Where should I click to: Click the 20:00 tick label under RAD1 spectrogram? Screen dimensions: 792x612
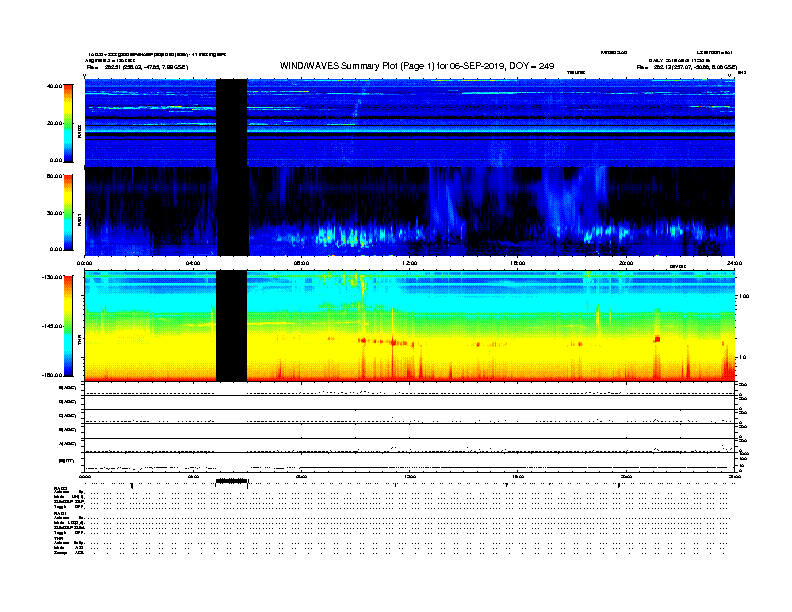coord(626,263)
